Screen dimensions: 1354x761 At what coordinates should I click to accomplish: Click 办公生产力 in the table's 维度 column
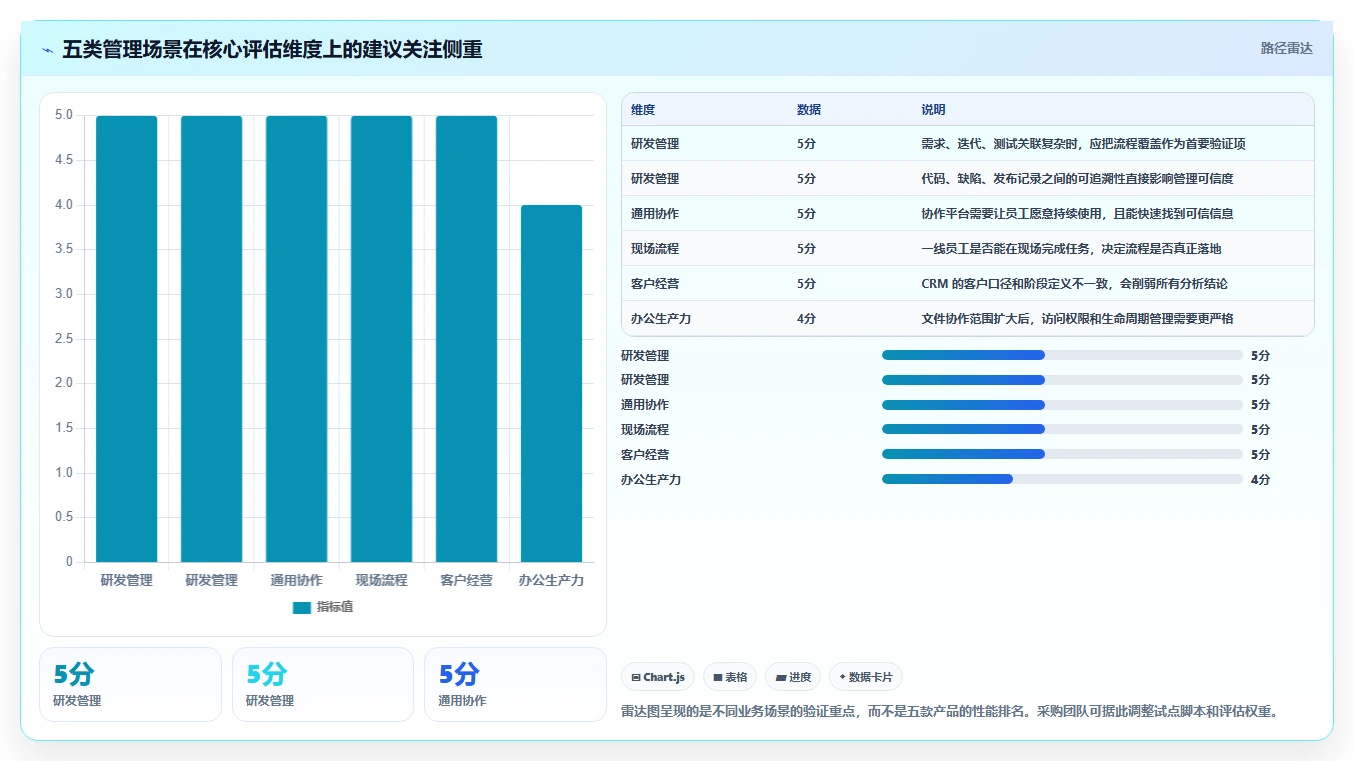click(x=661, y=319)
